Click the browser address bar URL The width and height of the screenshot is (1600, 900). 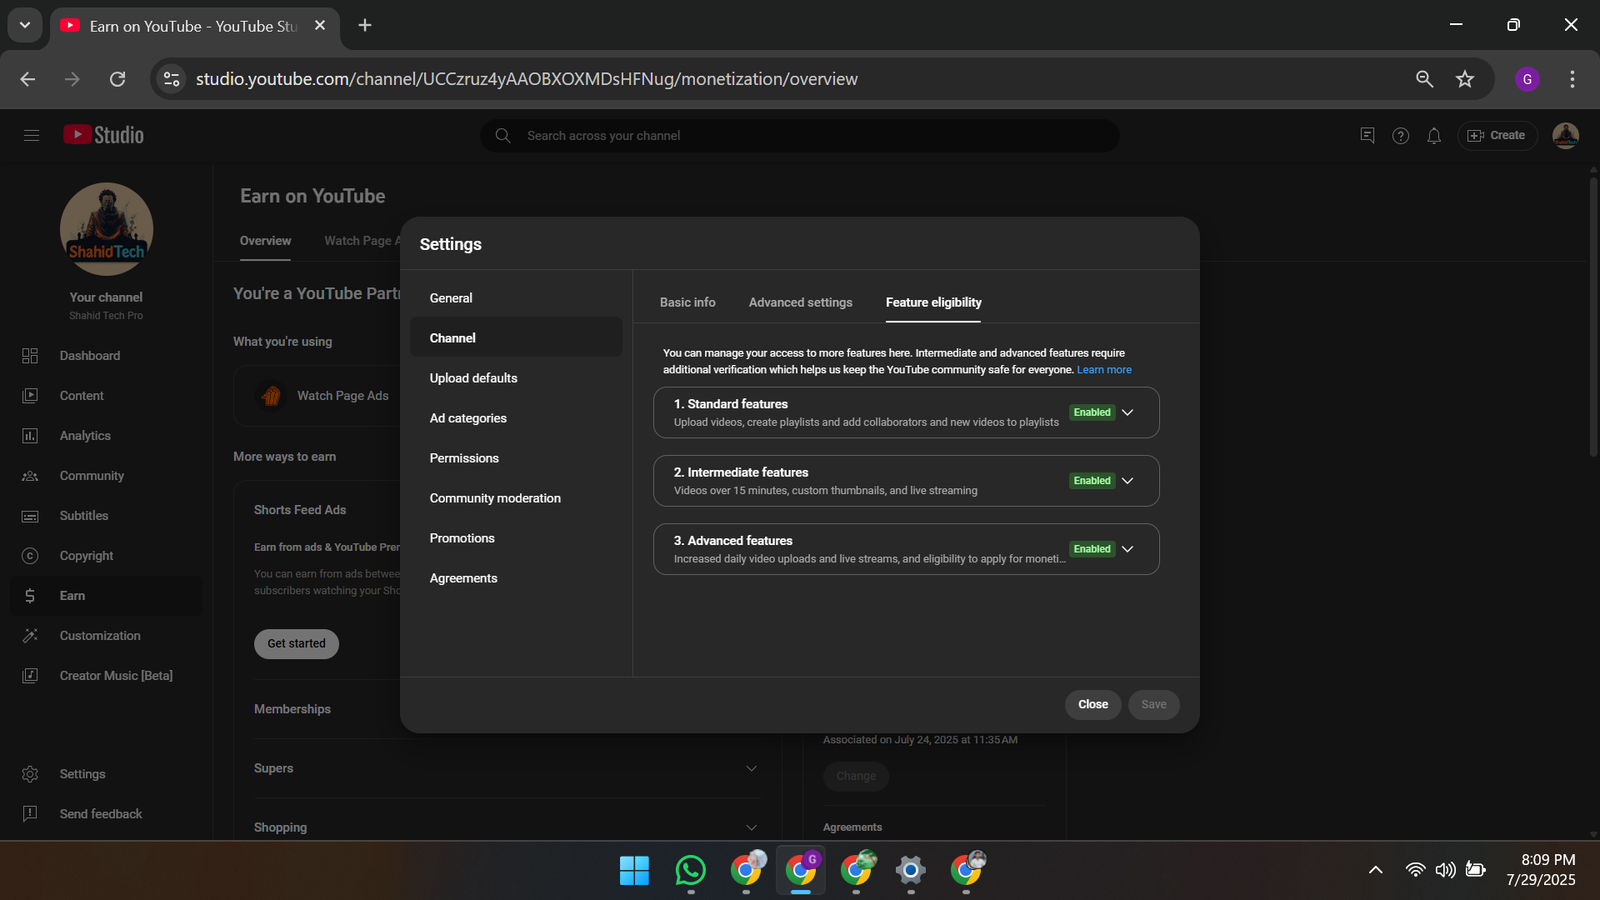click(527, 79)
